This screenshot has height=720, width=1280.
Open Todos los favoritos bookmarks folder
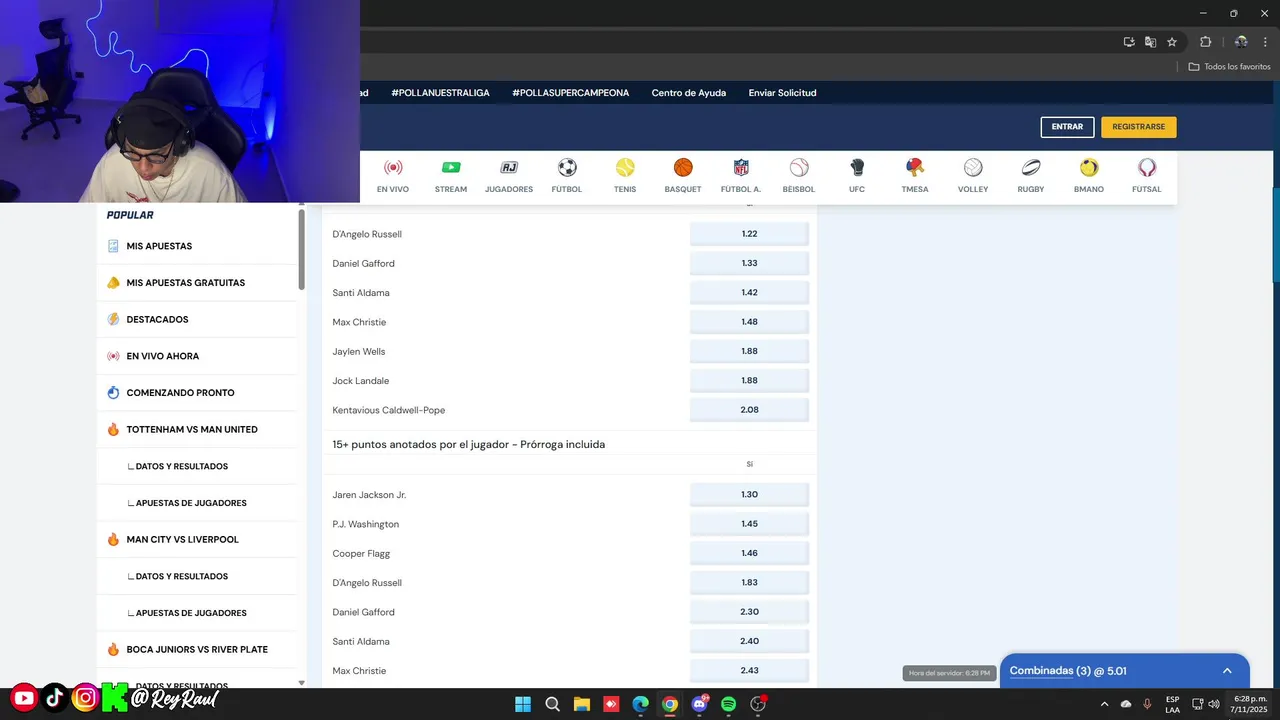coord(1229,67)
